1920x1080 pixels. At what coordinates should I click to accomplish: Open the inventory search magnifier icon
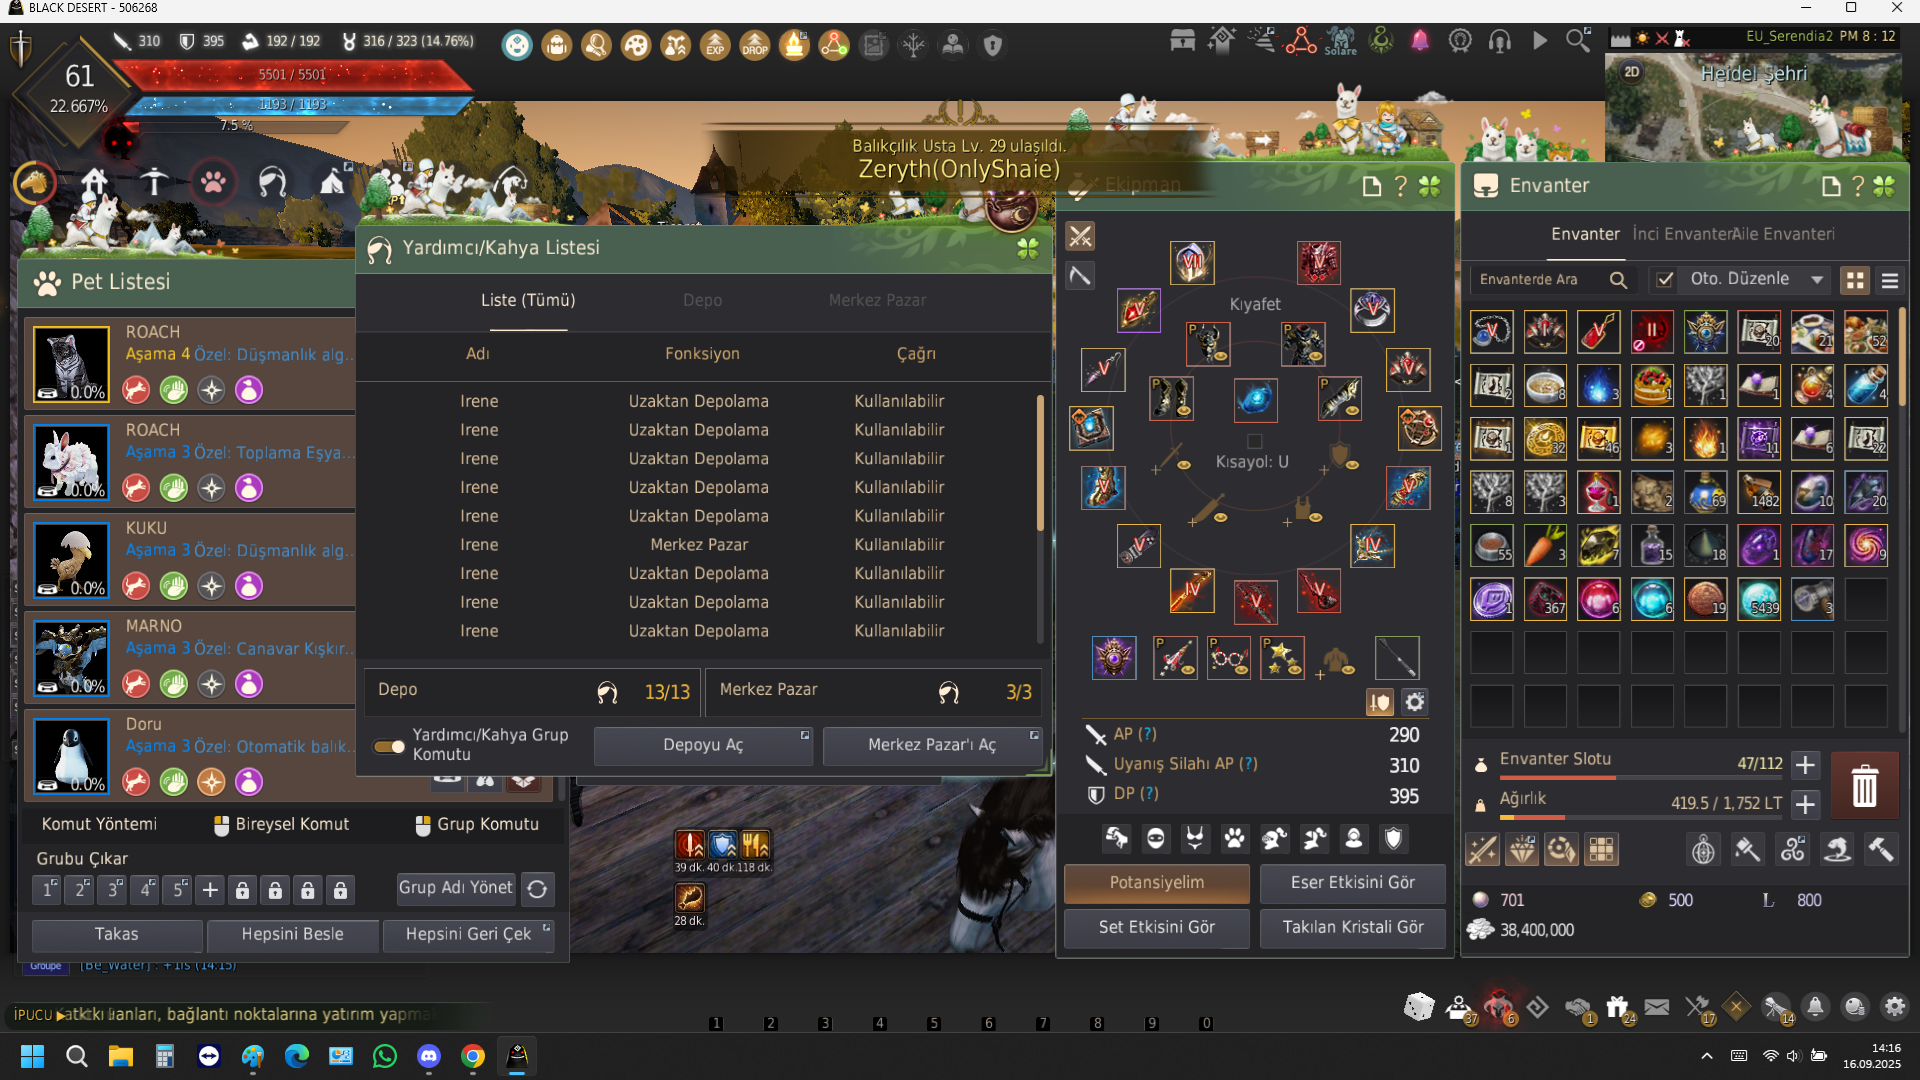(x=1618, y=280)
